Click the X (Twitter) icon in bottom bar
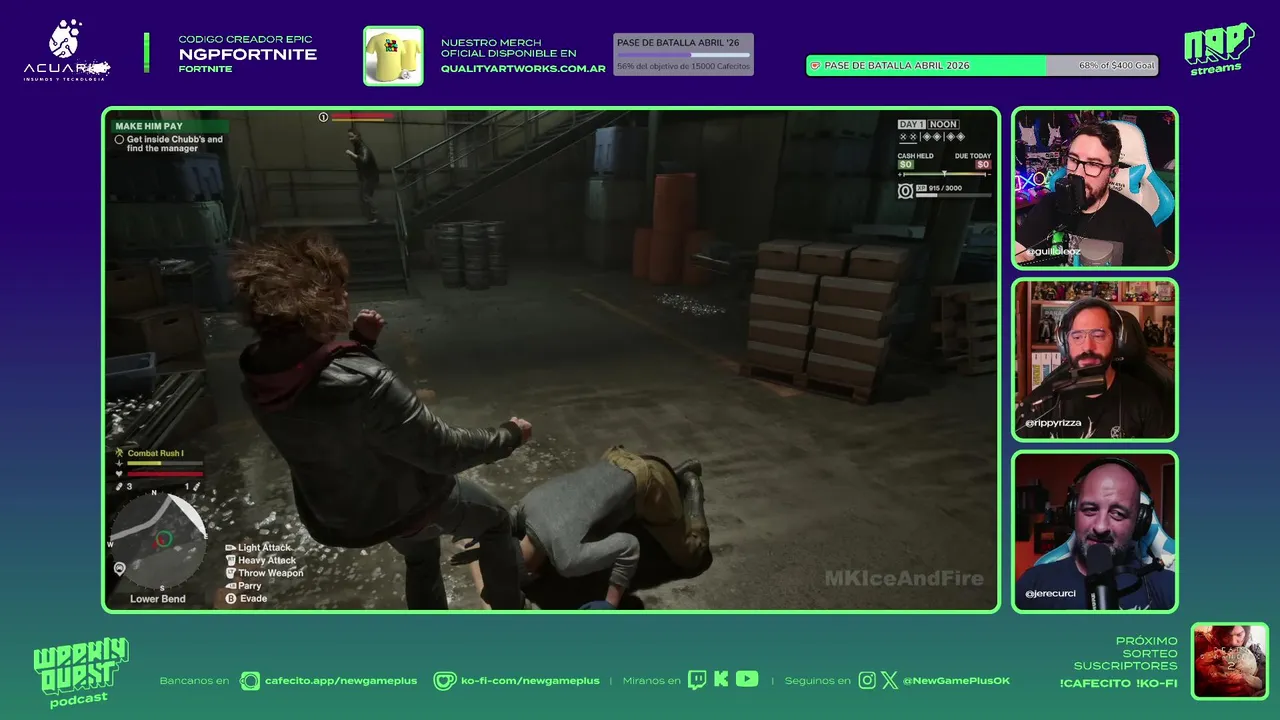Image resolution: width=1280 pixels, height=720 pixels. coord(889,680)
